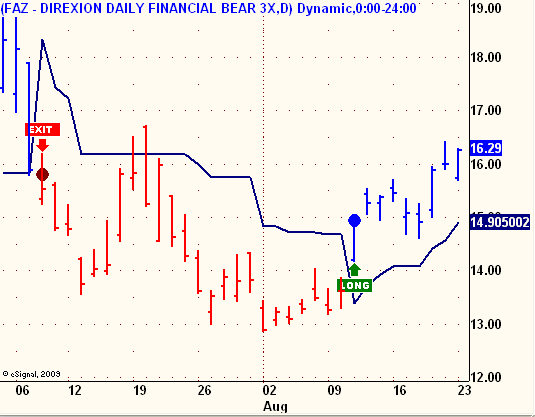Click the 13.00 price axis label
The height and width of the screenshot is (417, 535).
tap(486, 324)
